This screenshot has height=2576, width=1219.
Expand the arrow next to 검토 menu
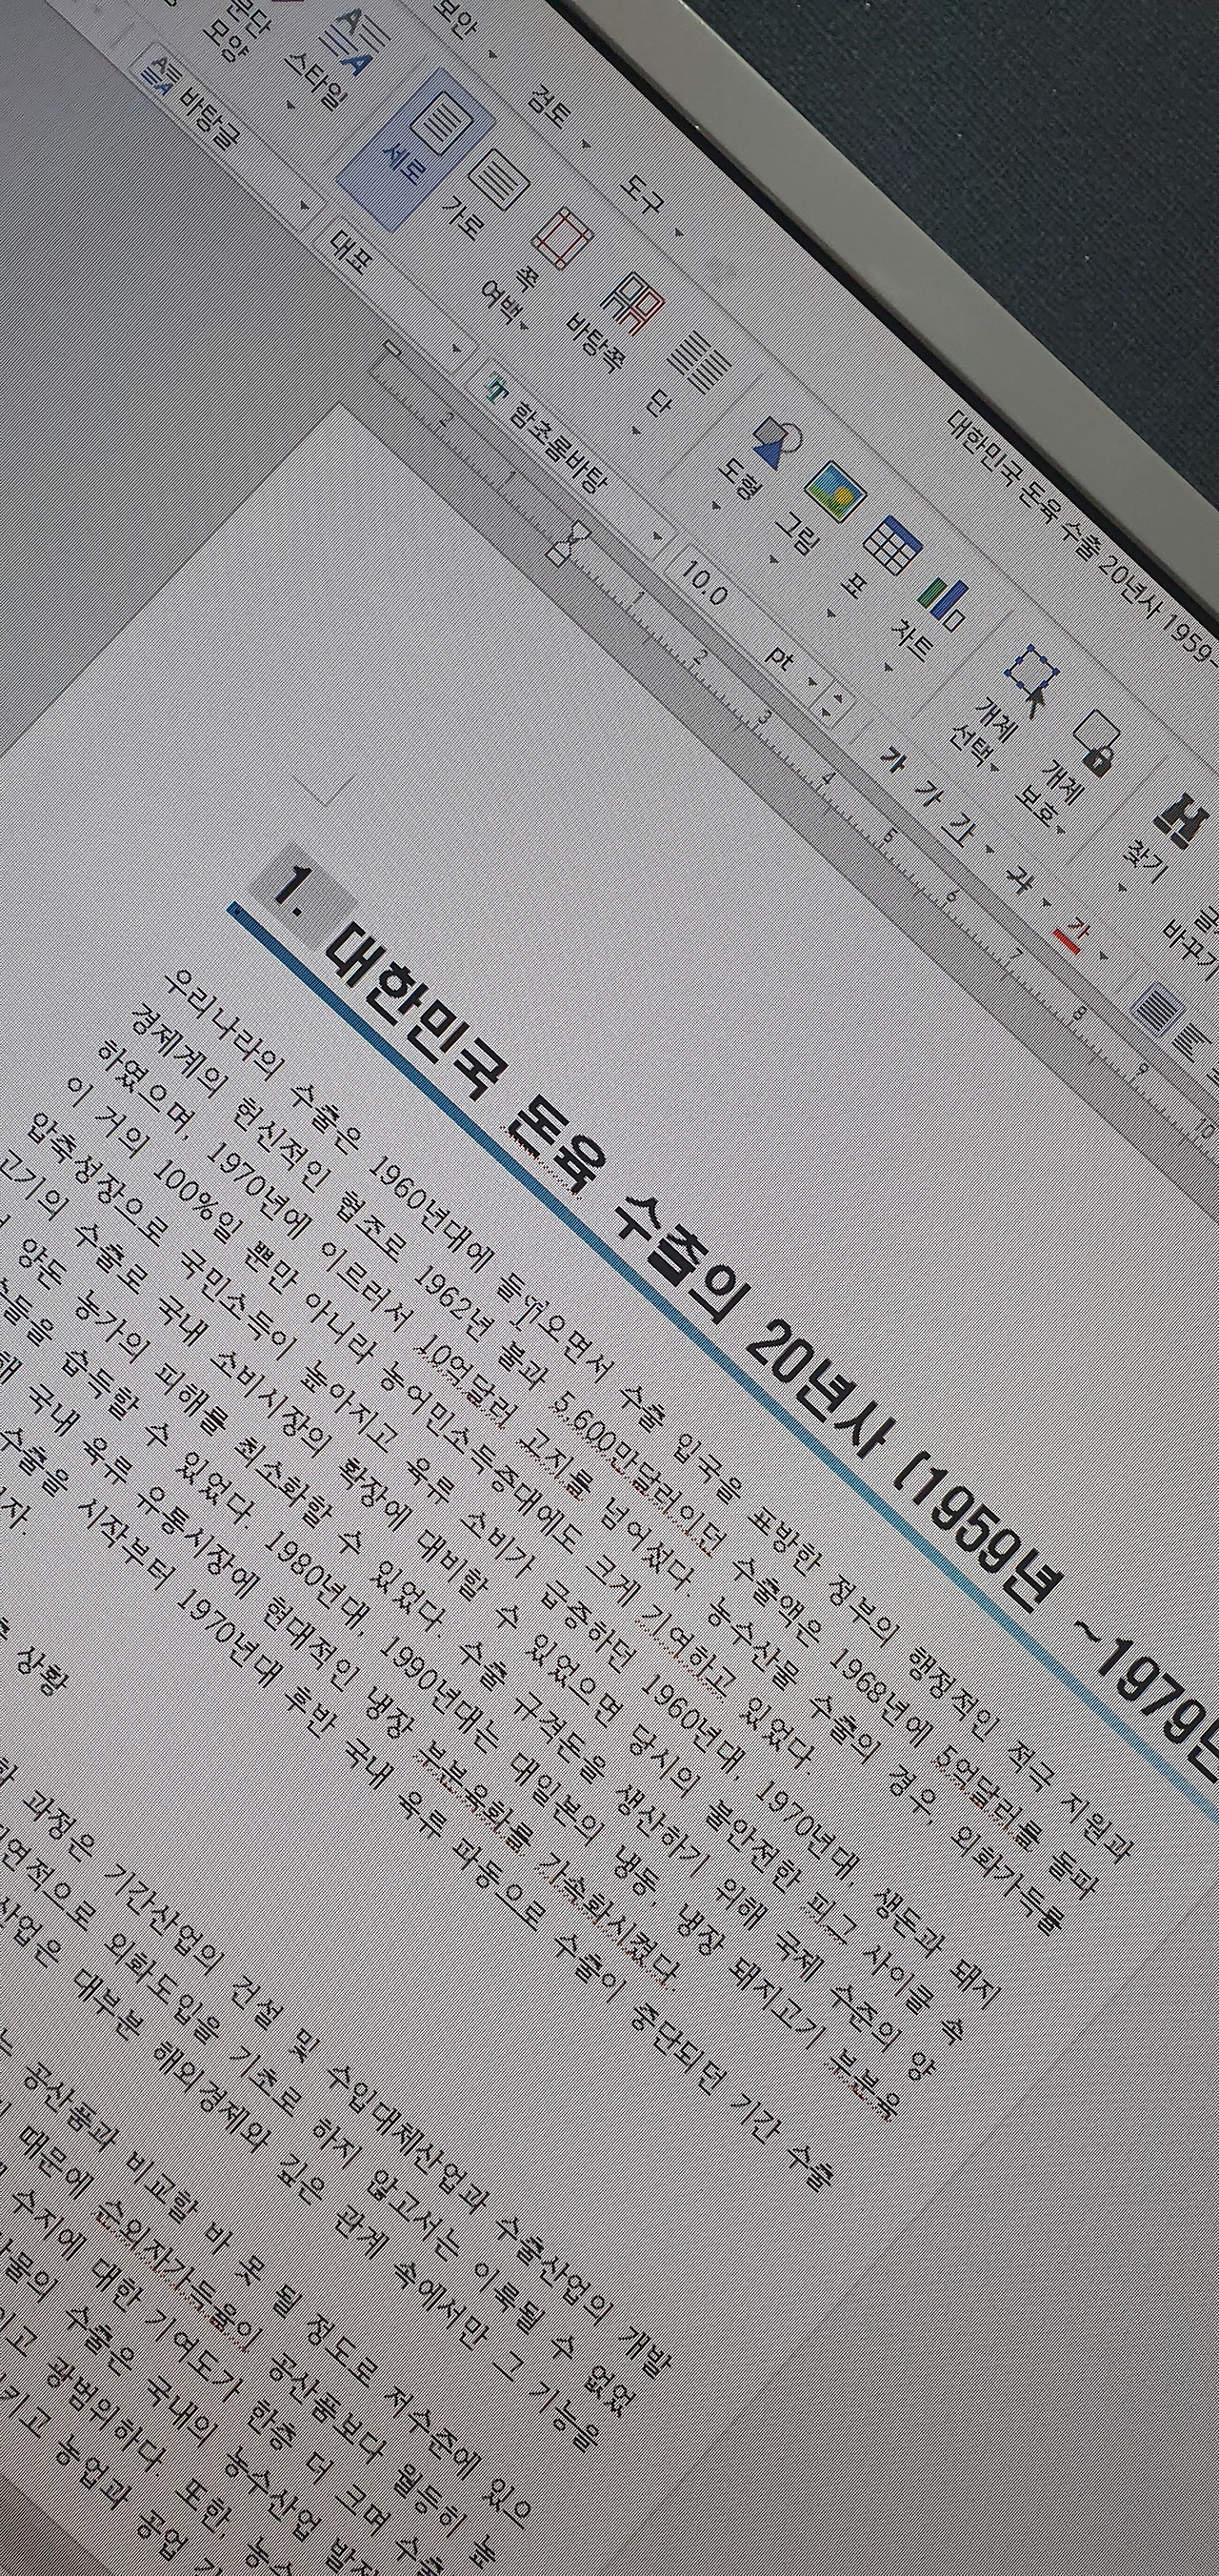tap(586, 146)
